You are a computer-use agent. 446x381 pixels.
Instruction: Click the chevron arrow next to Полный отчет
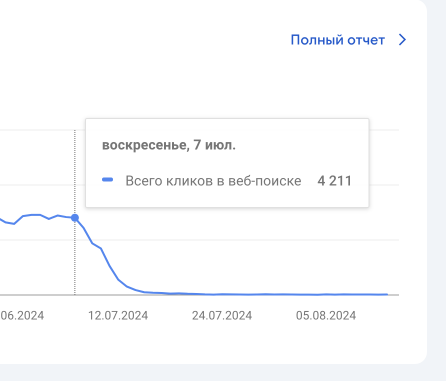coord(403,40)
